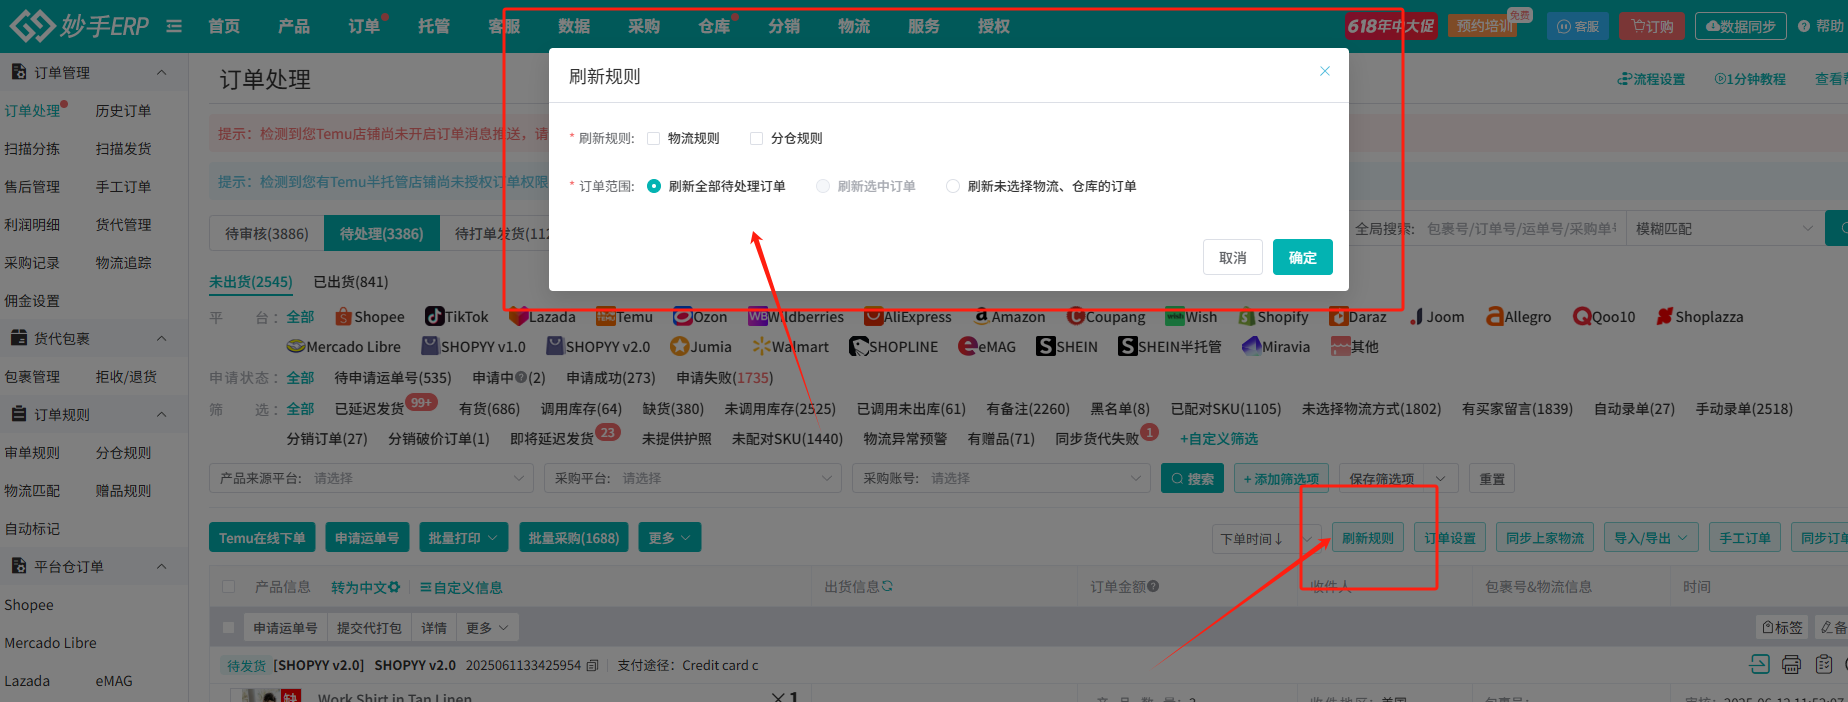Collapse the 订单规则 sidebar section
The width and height of the screenshot is (1848, 702).
[162, 415]
